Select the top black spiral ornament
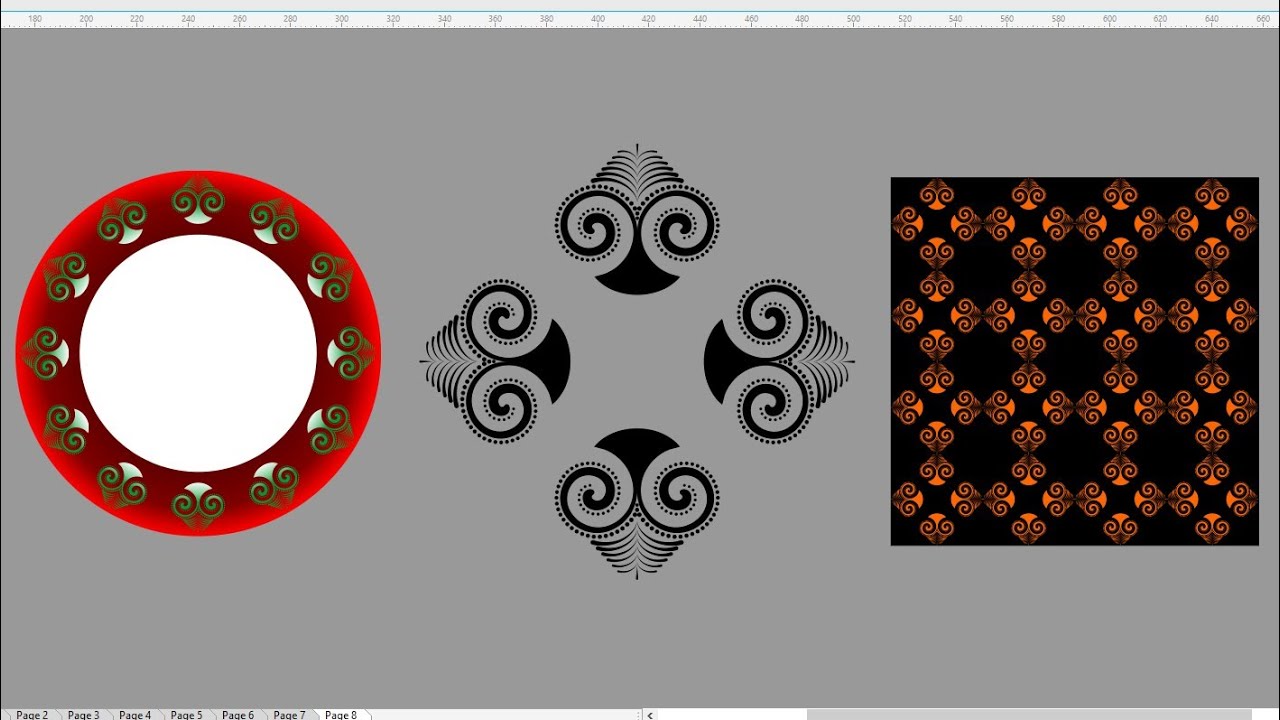 tap(637, 219)
